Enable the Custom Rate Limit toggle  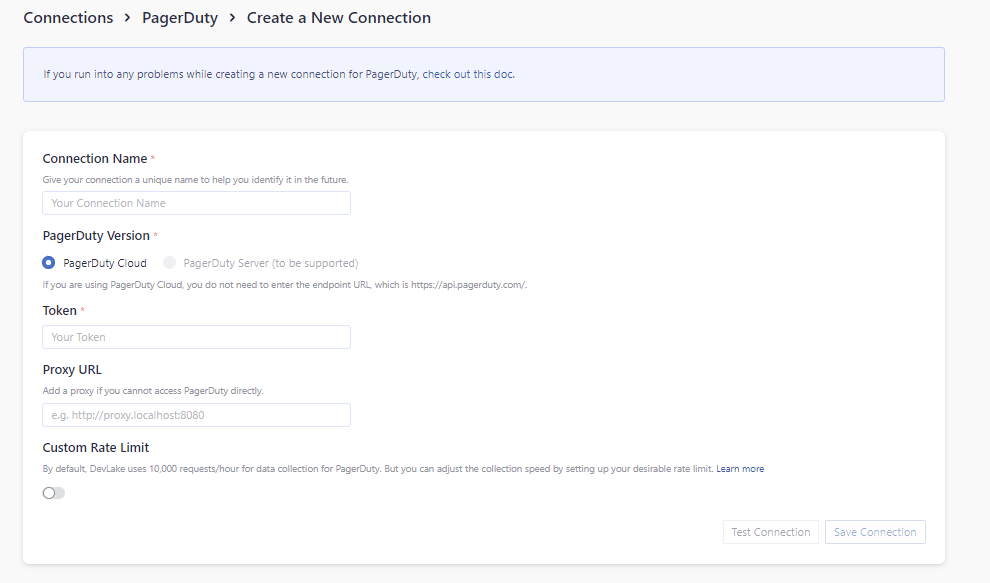click(53, 494)
